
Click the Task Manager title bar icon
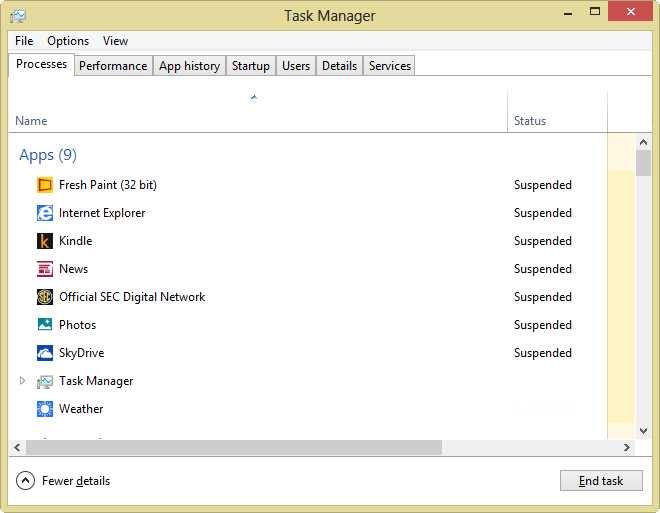point(18,16)
